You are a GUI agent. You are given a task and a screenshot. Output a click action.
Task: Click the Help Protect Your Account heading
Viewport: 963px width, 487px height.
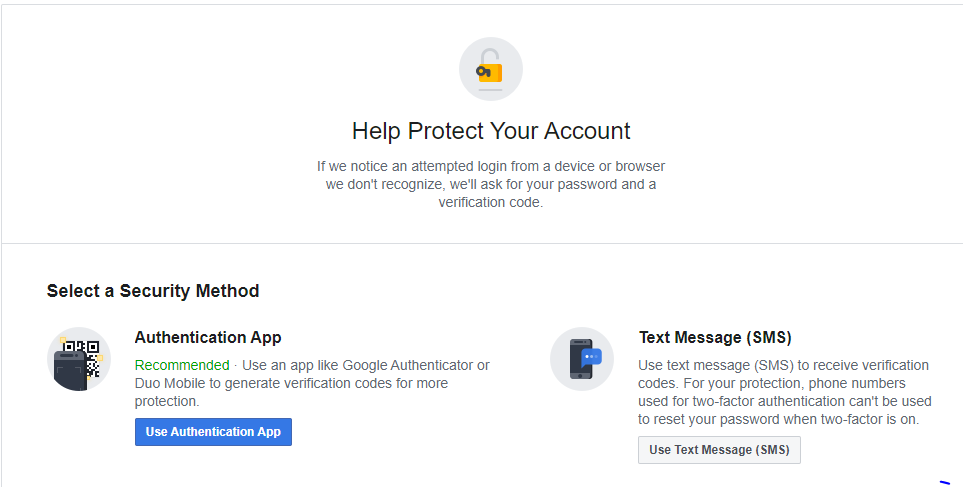(491, 131)
